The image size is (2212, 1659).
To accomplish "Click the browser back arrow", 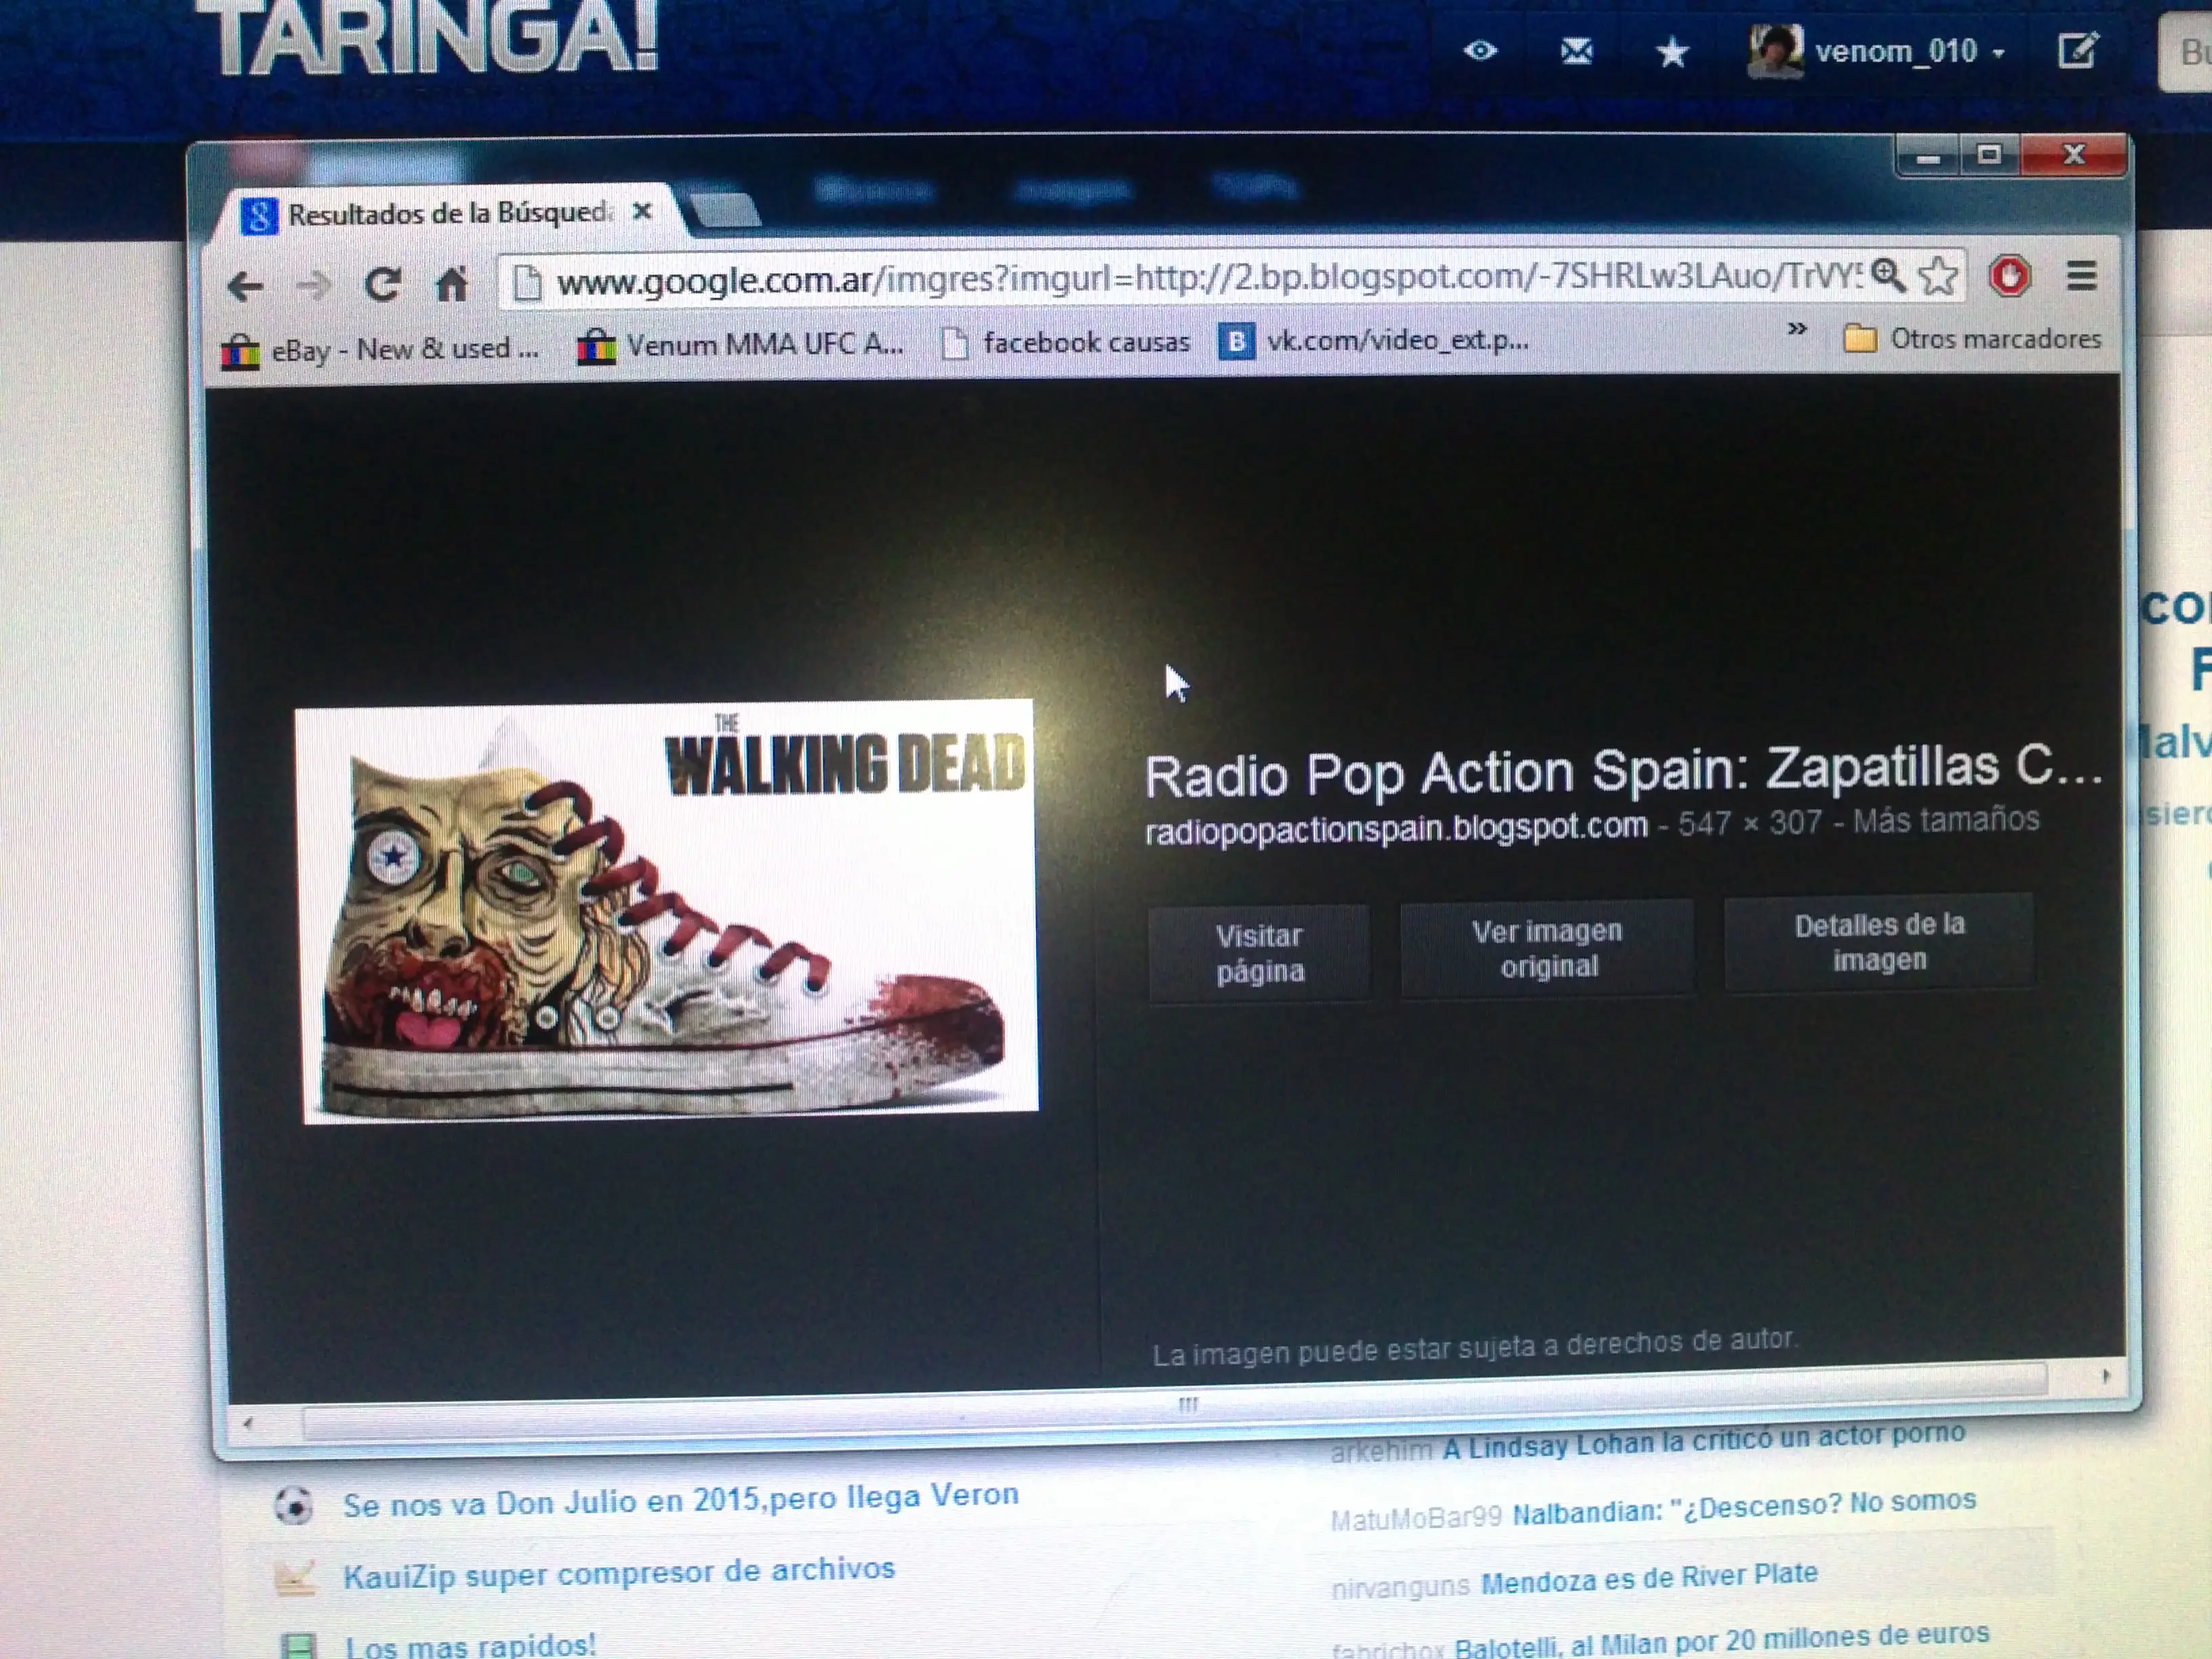I will coord(245,287).
